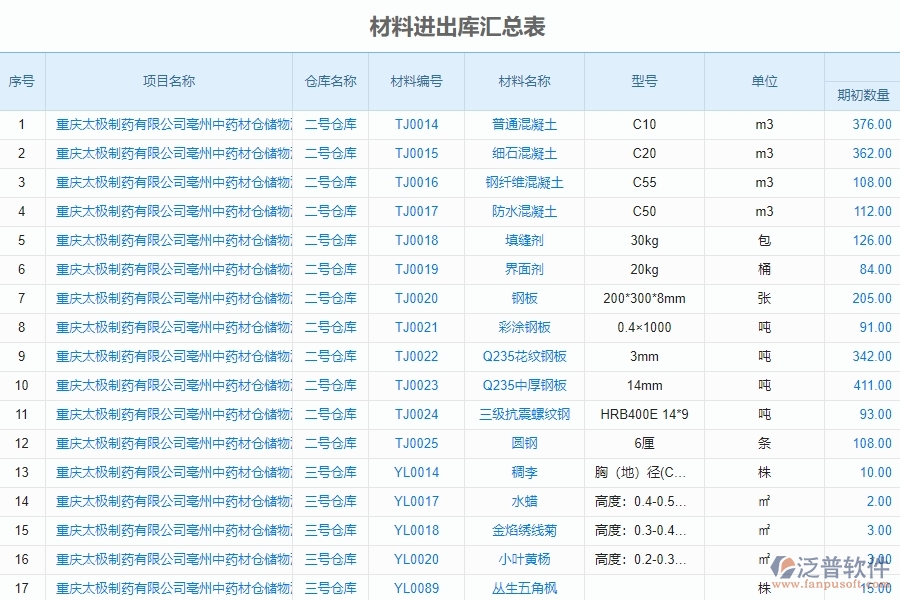Image resolution: width=900 pixels, height=600 pixels.
Task: Open material code TJ0025
Action: (416, 443)
